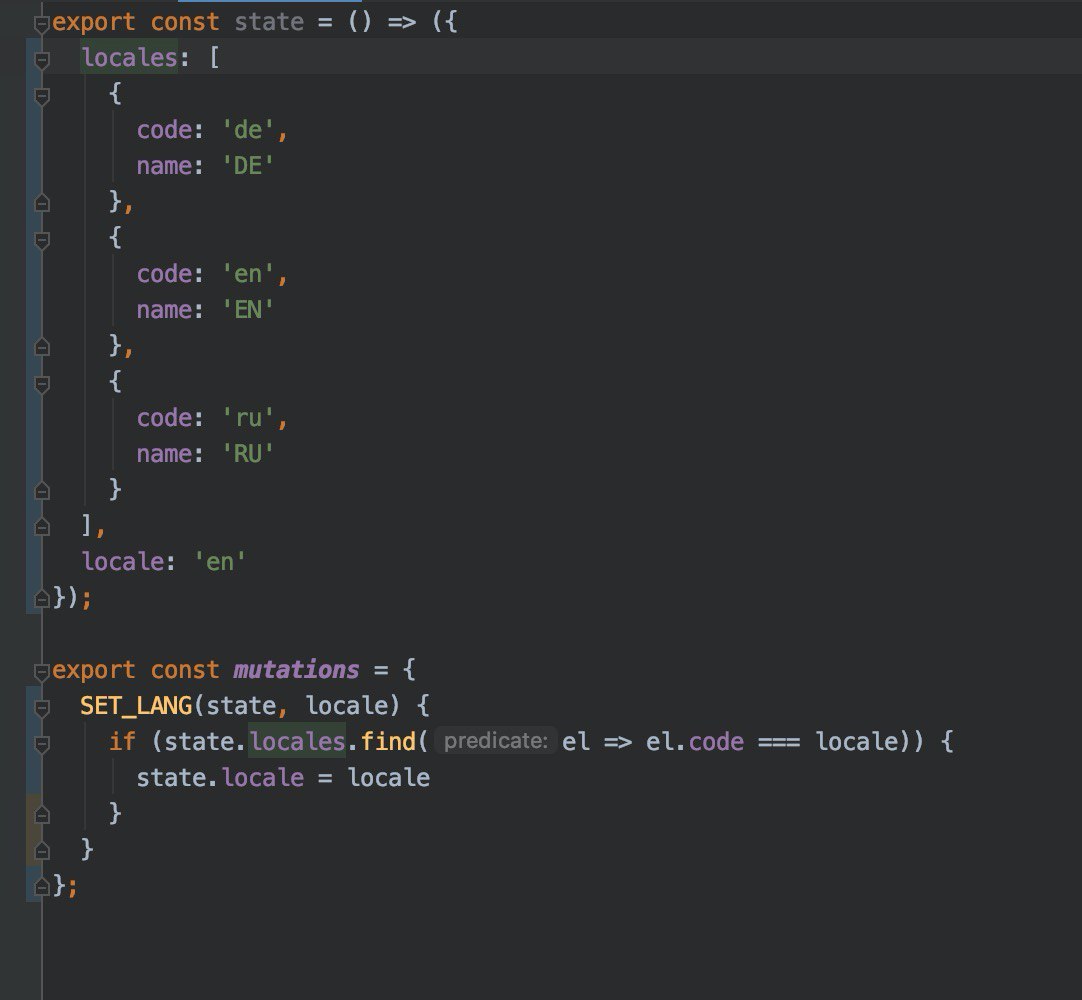The height and width of the screenshot is (1000, 1082).
Task: Click the fold end marker closing the if block
Action: coord(42,815)
